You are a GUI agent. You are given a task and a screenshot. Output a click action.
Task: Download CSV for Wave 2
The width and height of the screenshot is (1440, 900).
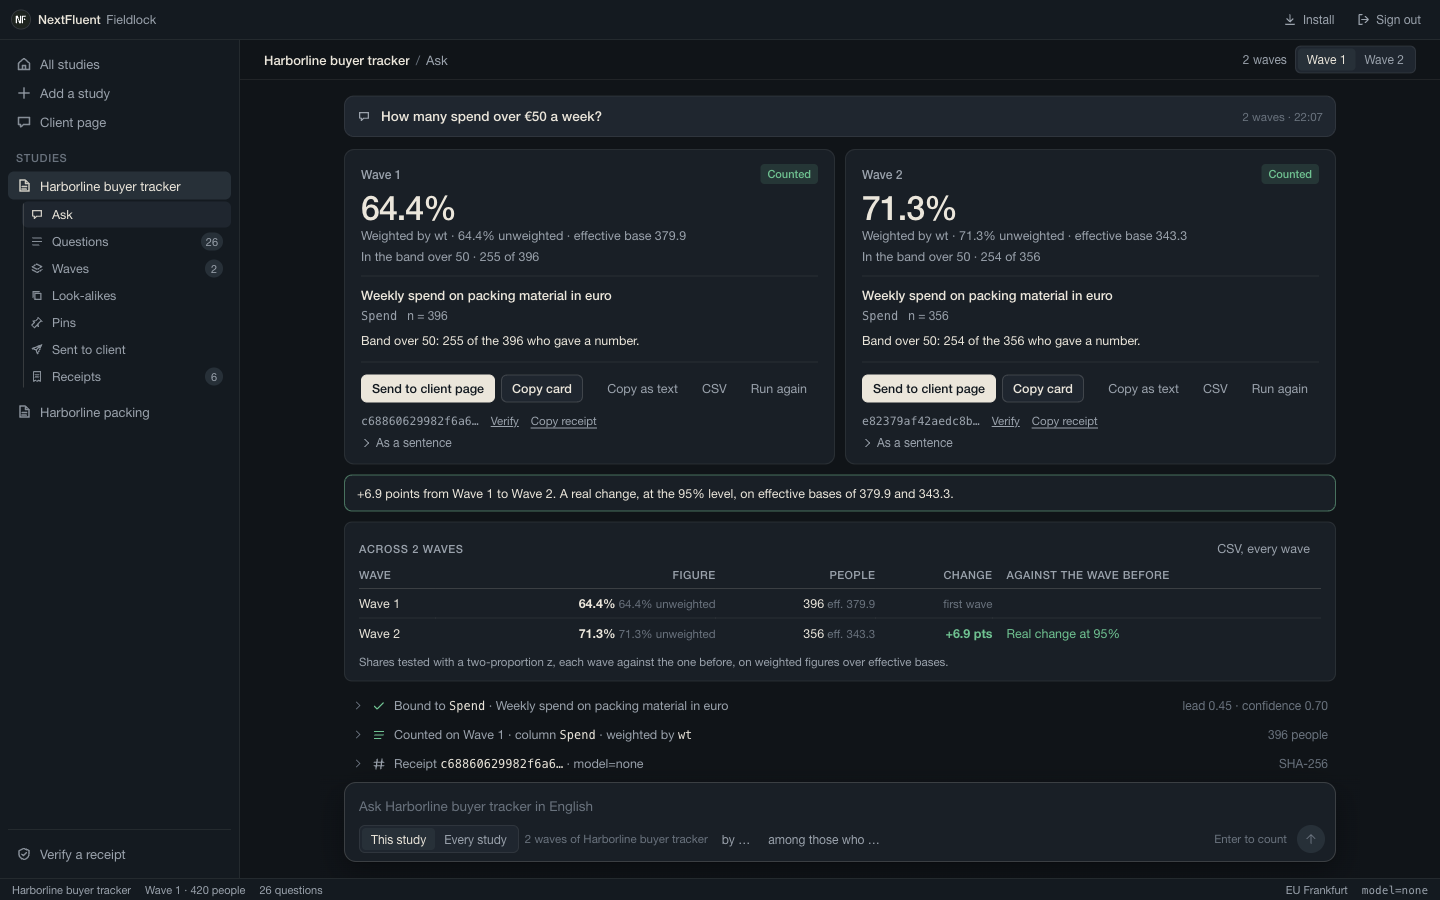click(1215, 389)
